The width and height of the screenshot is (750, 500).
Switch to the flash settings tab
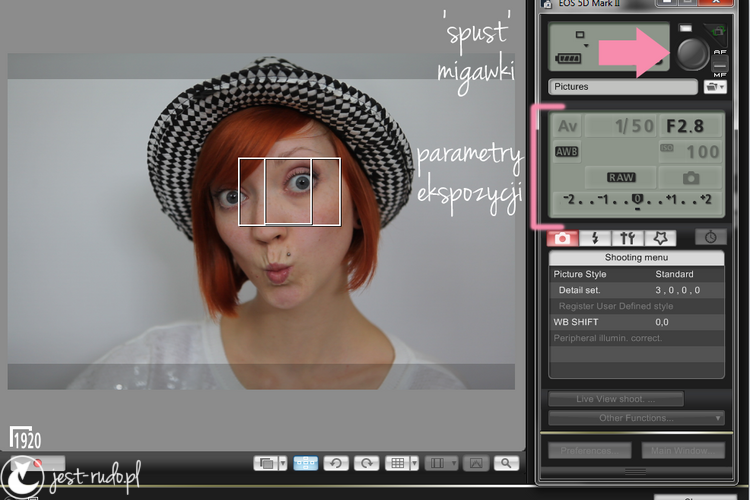(x=595, y=238)
